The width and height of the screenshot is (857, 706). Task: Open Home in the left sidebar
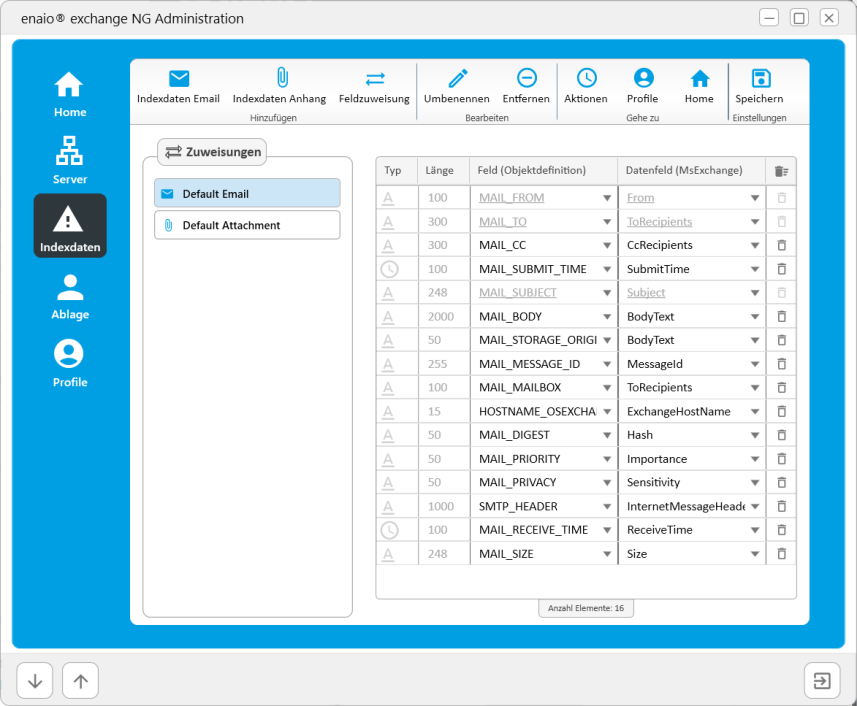70,94
